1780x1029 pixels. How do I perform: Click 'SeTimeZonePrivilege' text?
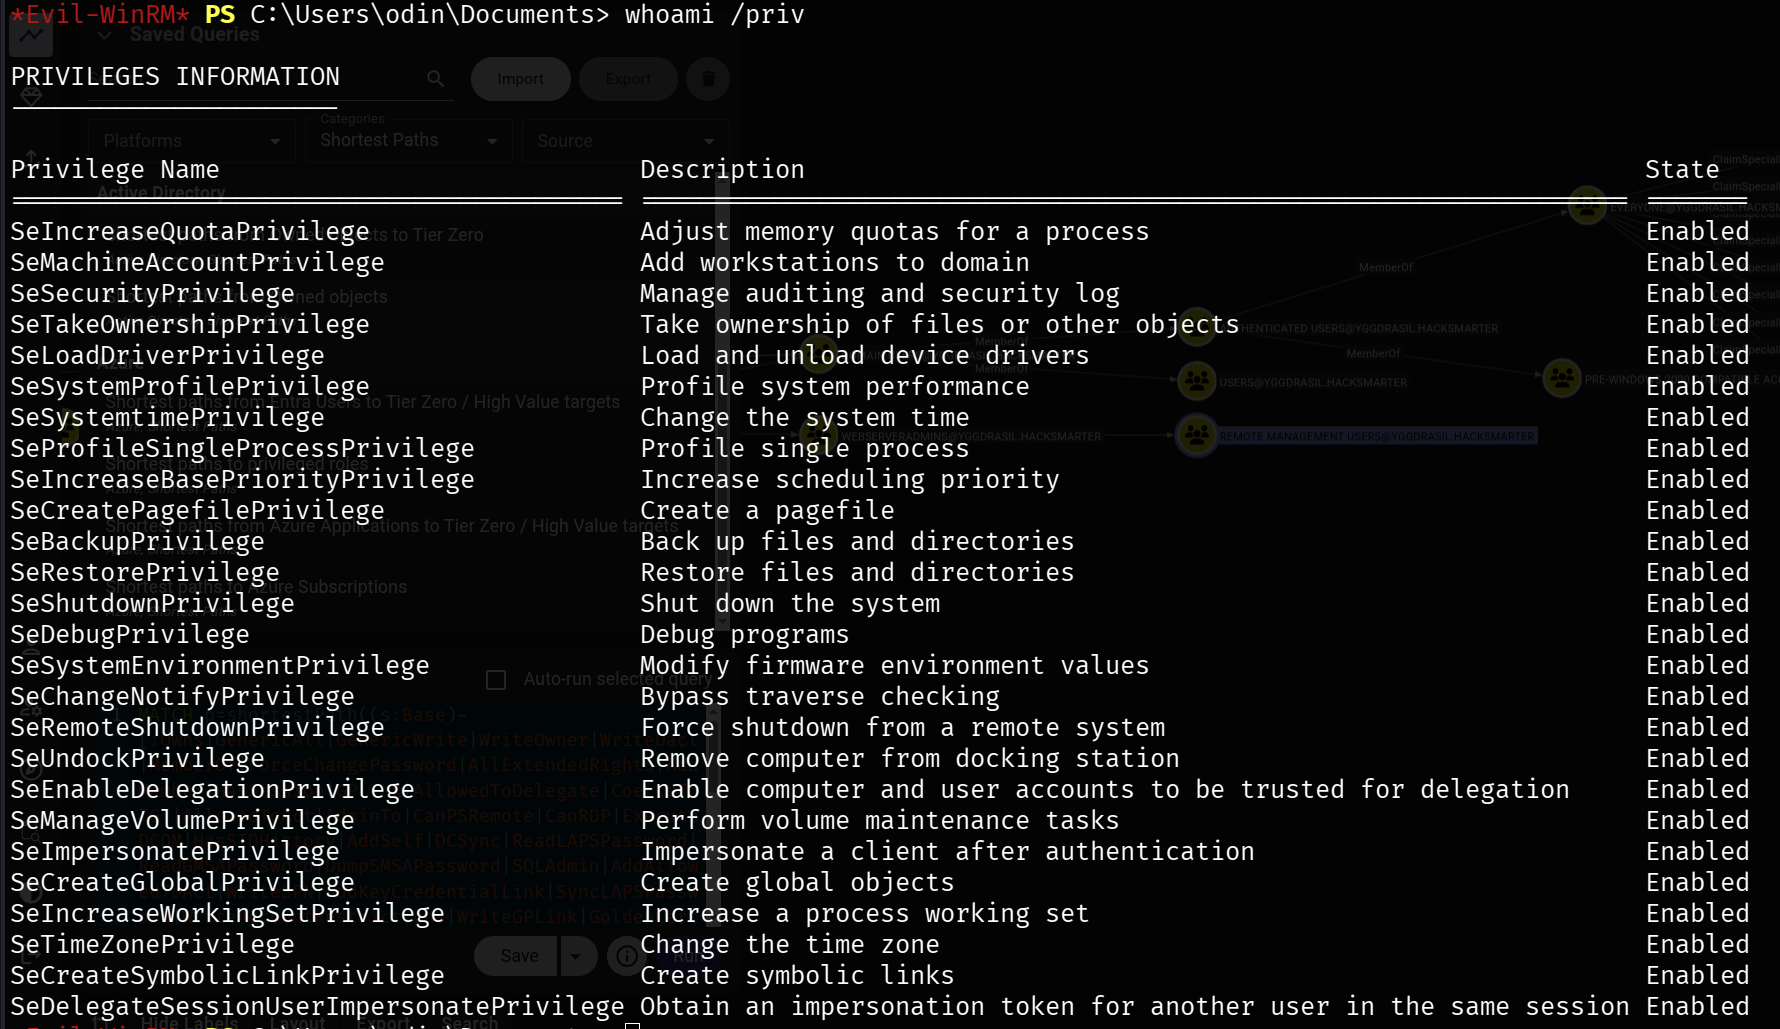(x=152, y=945)
